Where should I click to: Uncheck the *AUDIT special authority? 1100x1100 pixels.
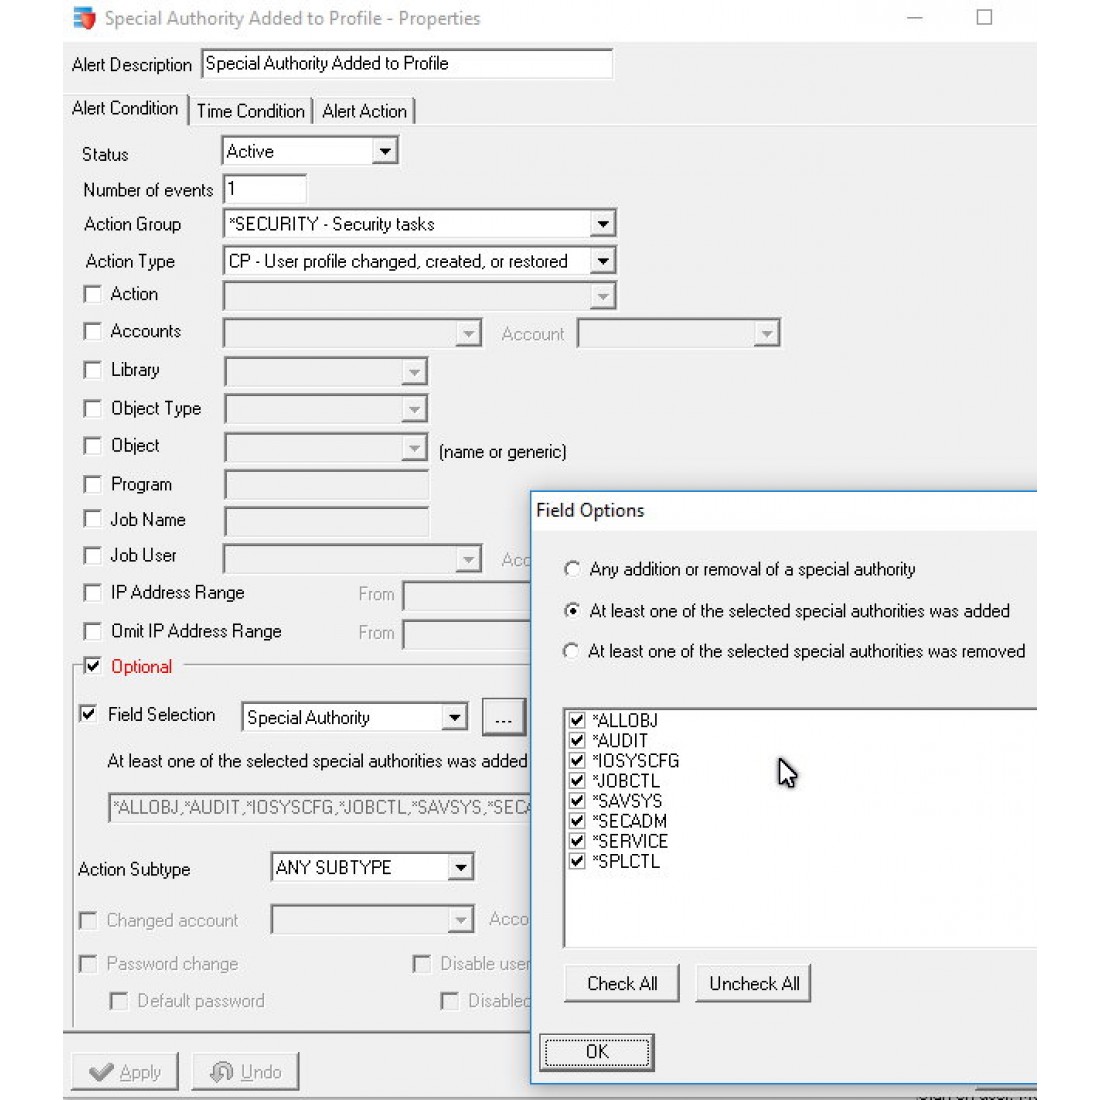(575, 740)
